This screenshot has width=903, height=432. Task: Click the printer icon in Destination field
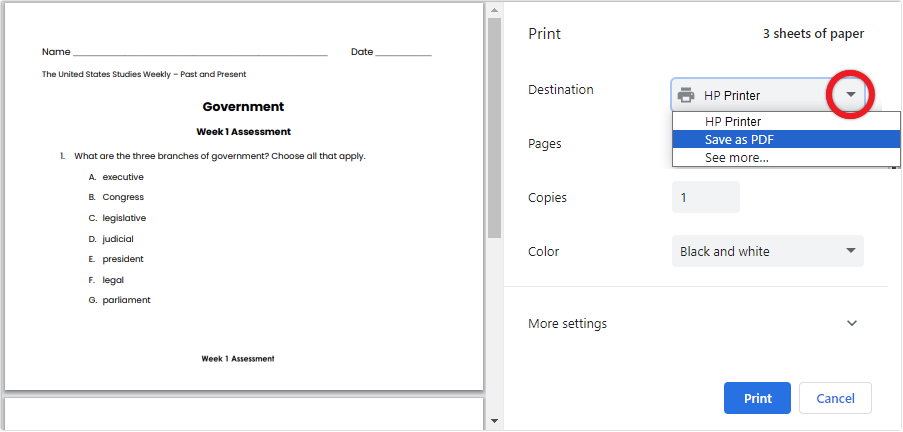(686, 95)
